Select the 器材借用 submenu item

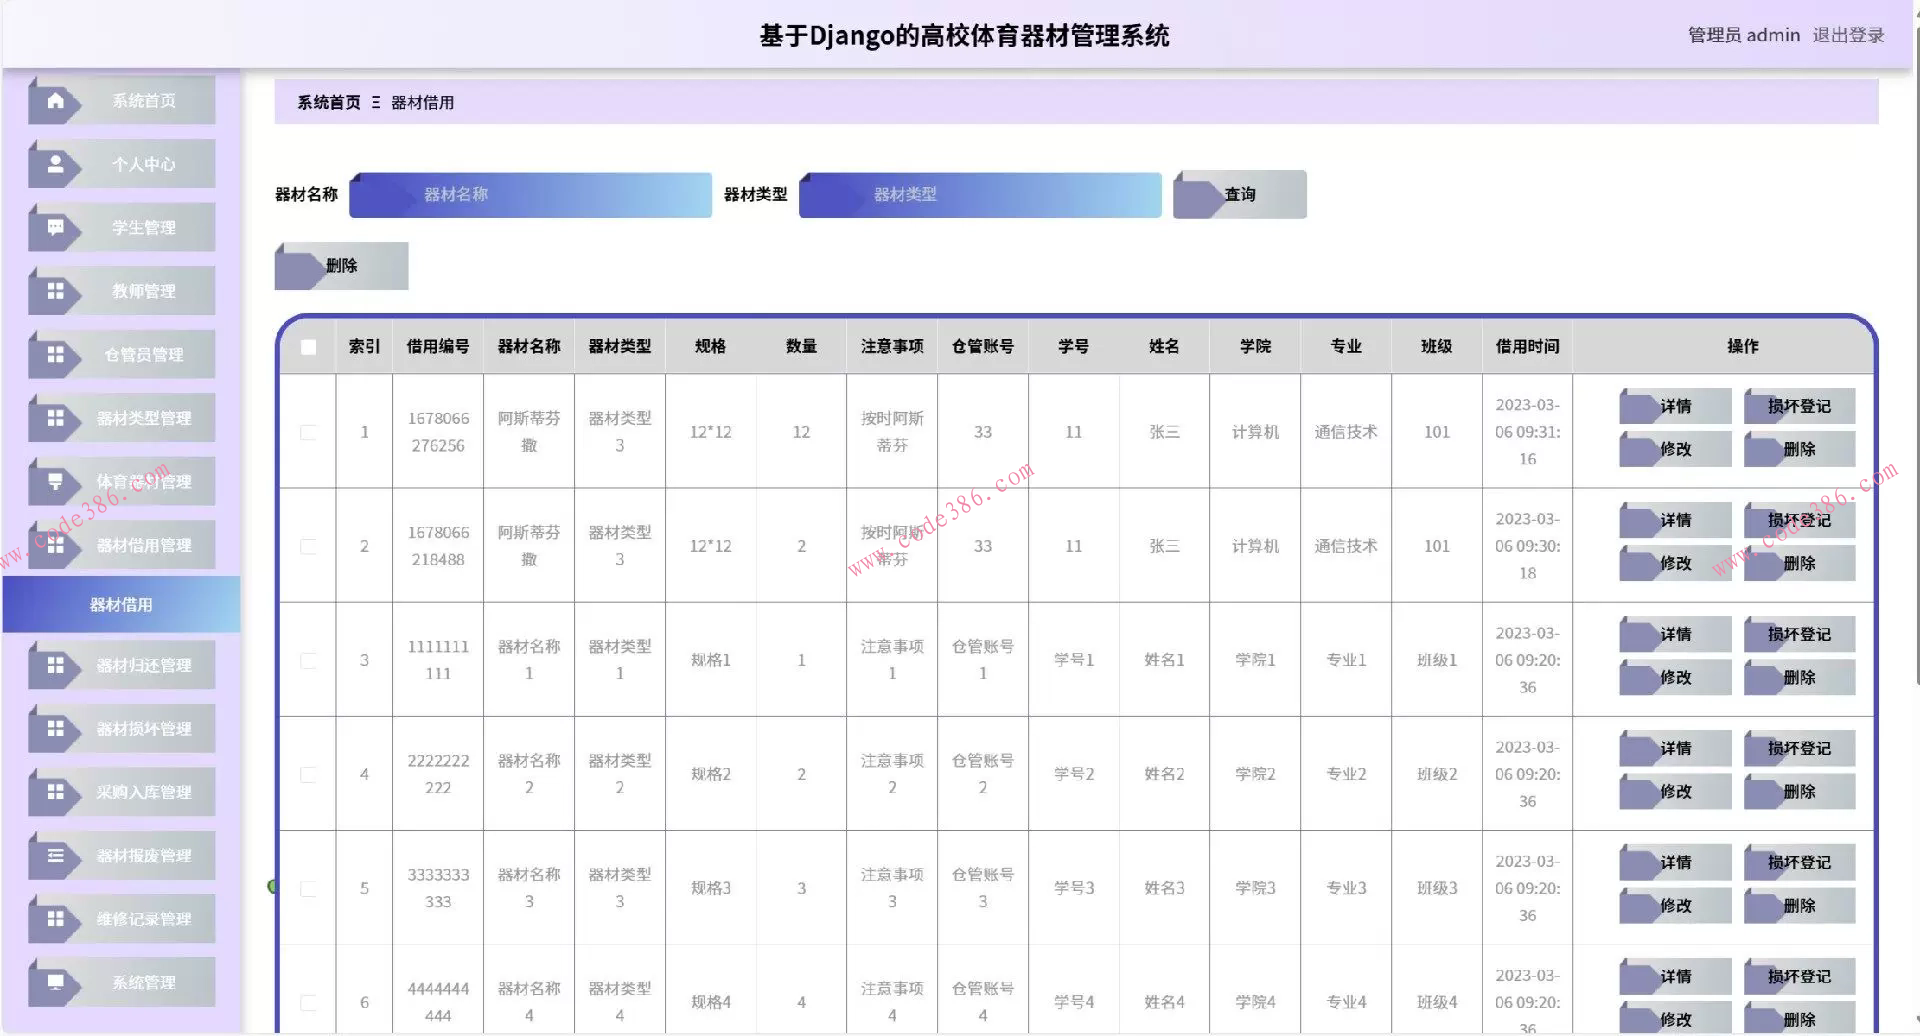[122, 605]
